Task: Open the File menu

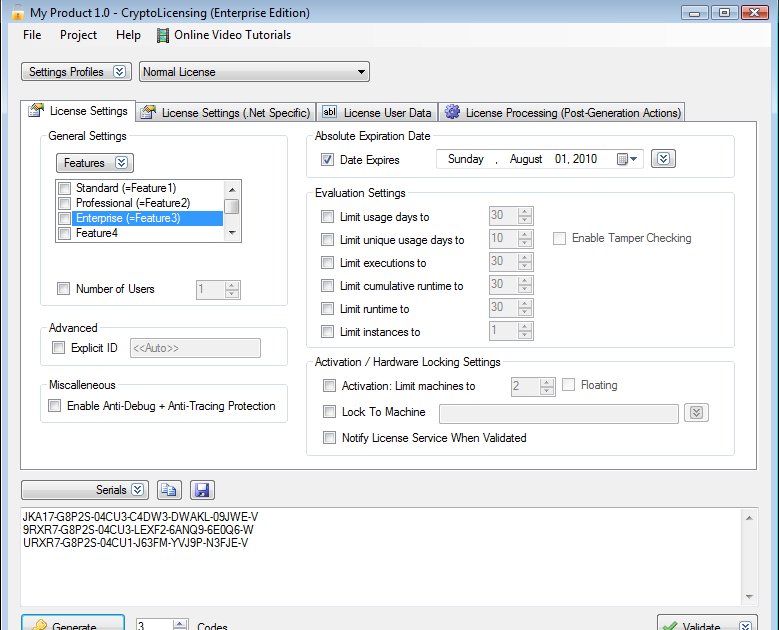Action: 32,35
